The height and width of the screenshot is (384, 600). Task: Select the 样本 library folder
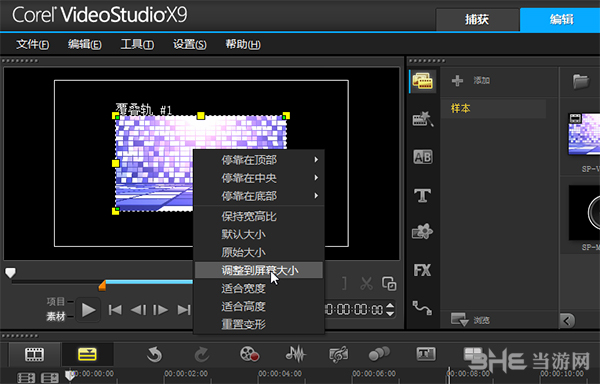tap(494, 109)
